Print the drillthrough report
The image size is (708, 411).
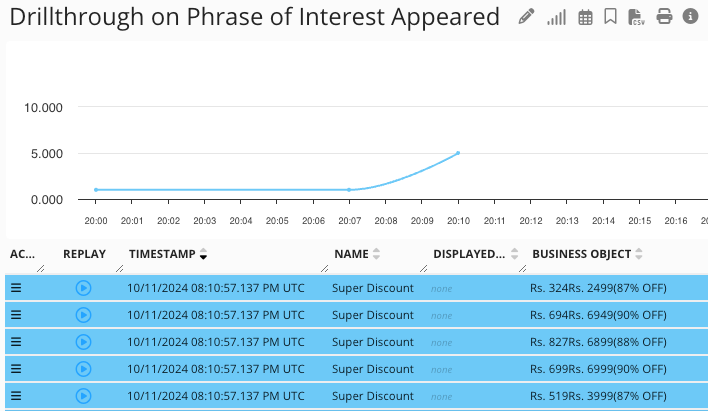tap(664, 17)
